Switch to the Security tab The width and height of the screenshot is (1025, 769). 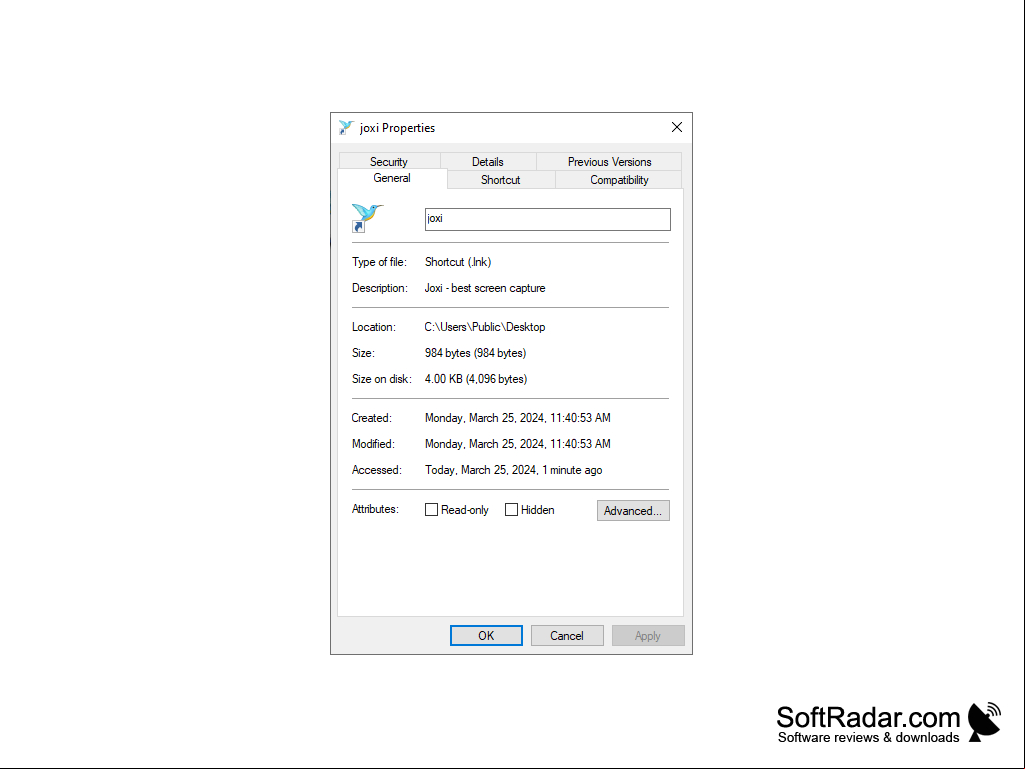(x=389, y=162)
